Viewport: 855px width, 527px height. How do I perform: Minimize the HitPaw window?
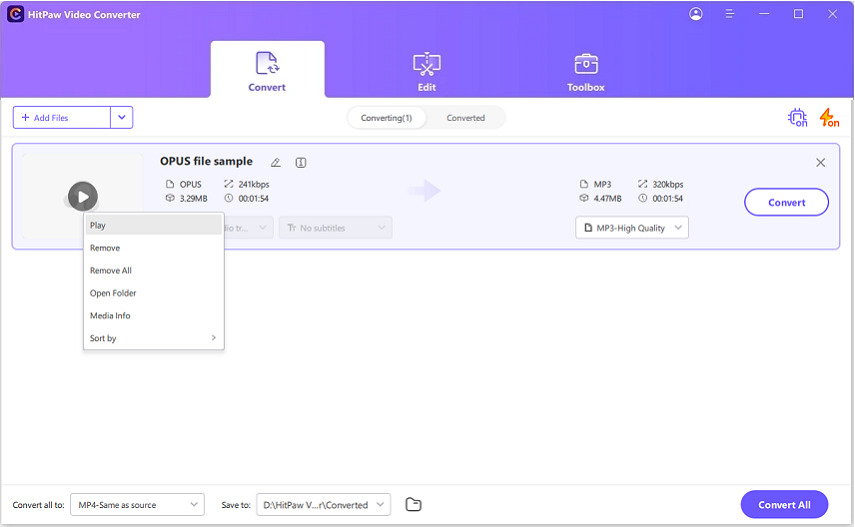[764, 14]
